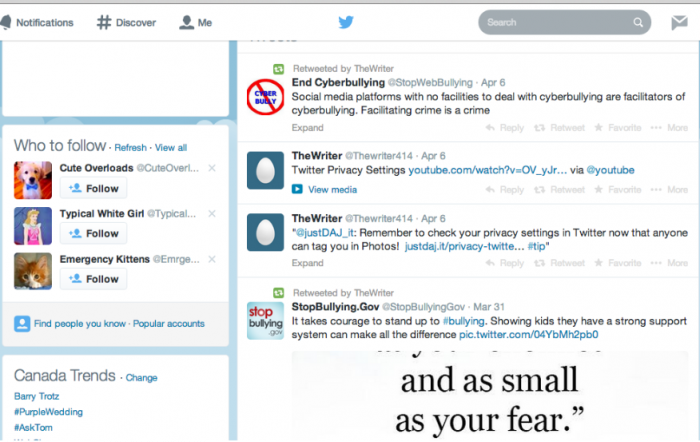
Task: Open the fear quote tweet image
Action: [x=490, y=396]
